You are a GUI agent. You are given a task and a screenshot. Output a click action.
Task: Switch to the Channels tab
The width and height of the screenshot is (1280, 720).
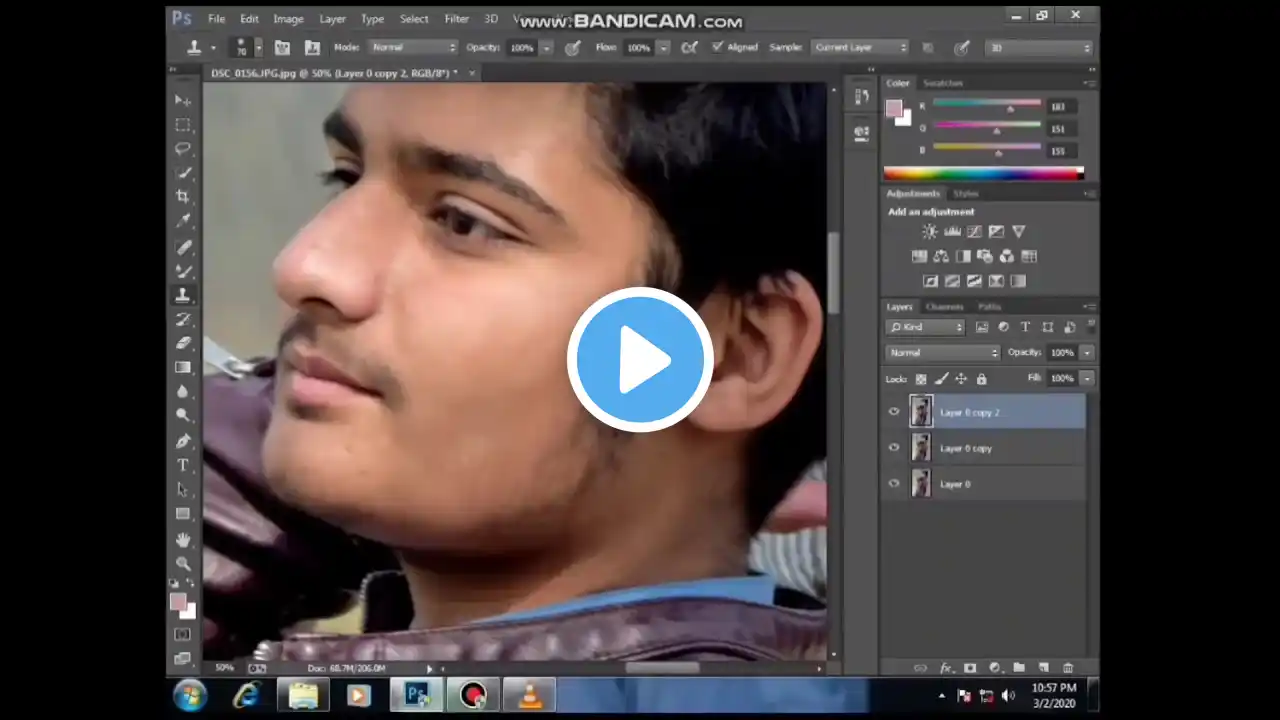[x=944, y=306]
